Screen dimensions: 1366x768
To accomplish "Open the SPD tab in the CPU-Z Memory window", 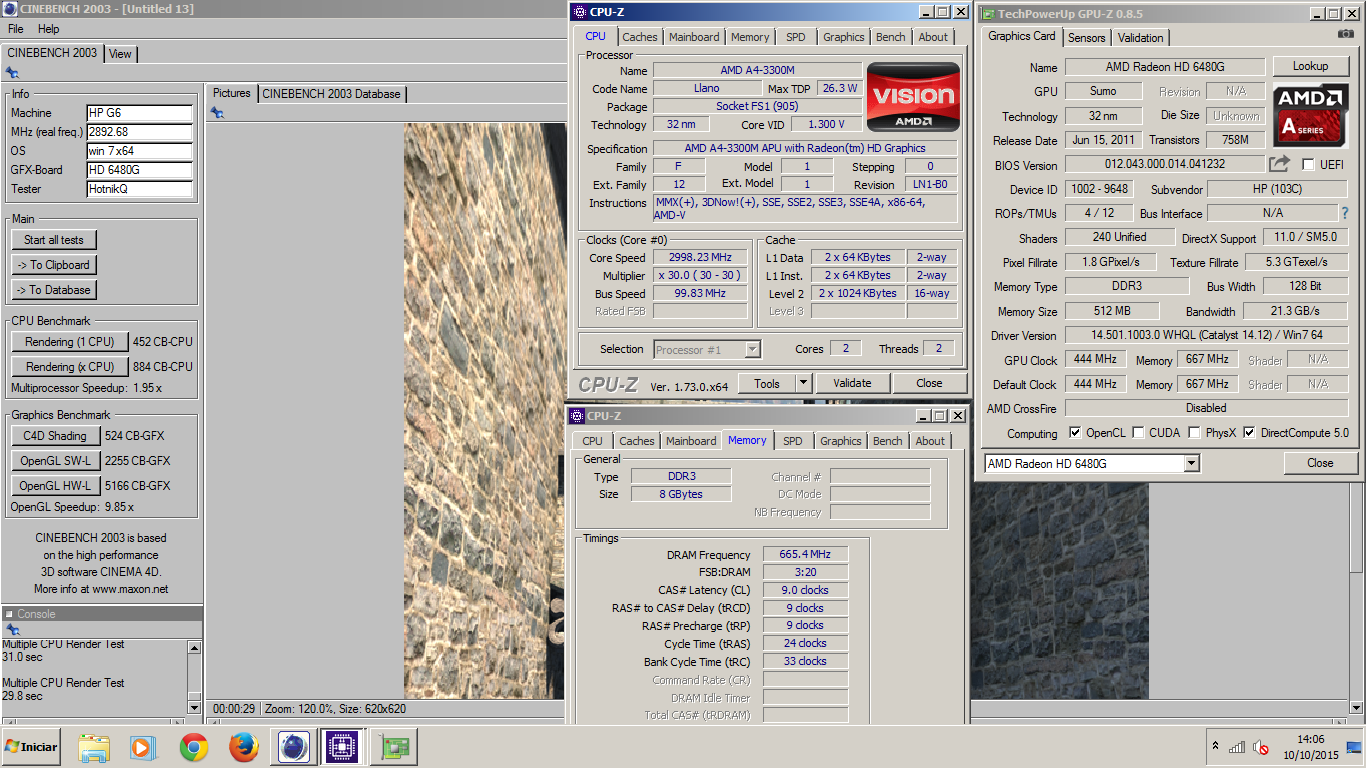I will (793, 441).
